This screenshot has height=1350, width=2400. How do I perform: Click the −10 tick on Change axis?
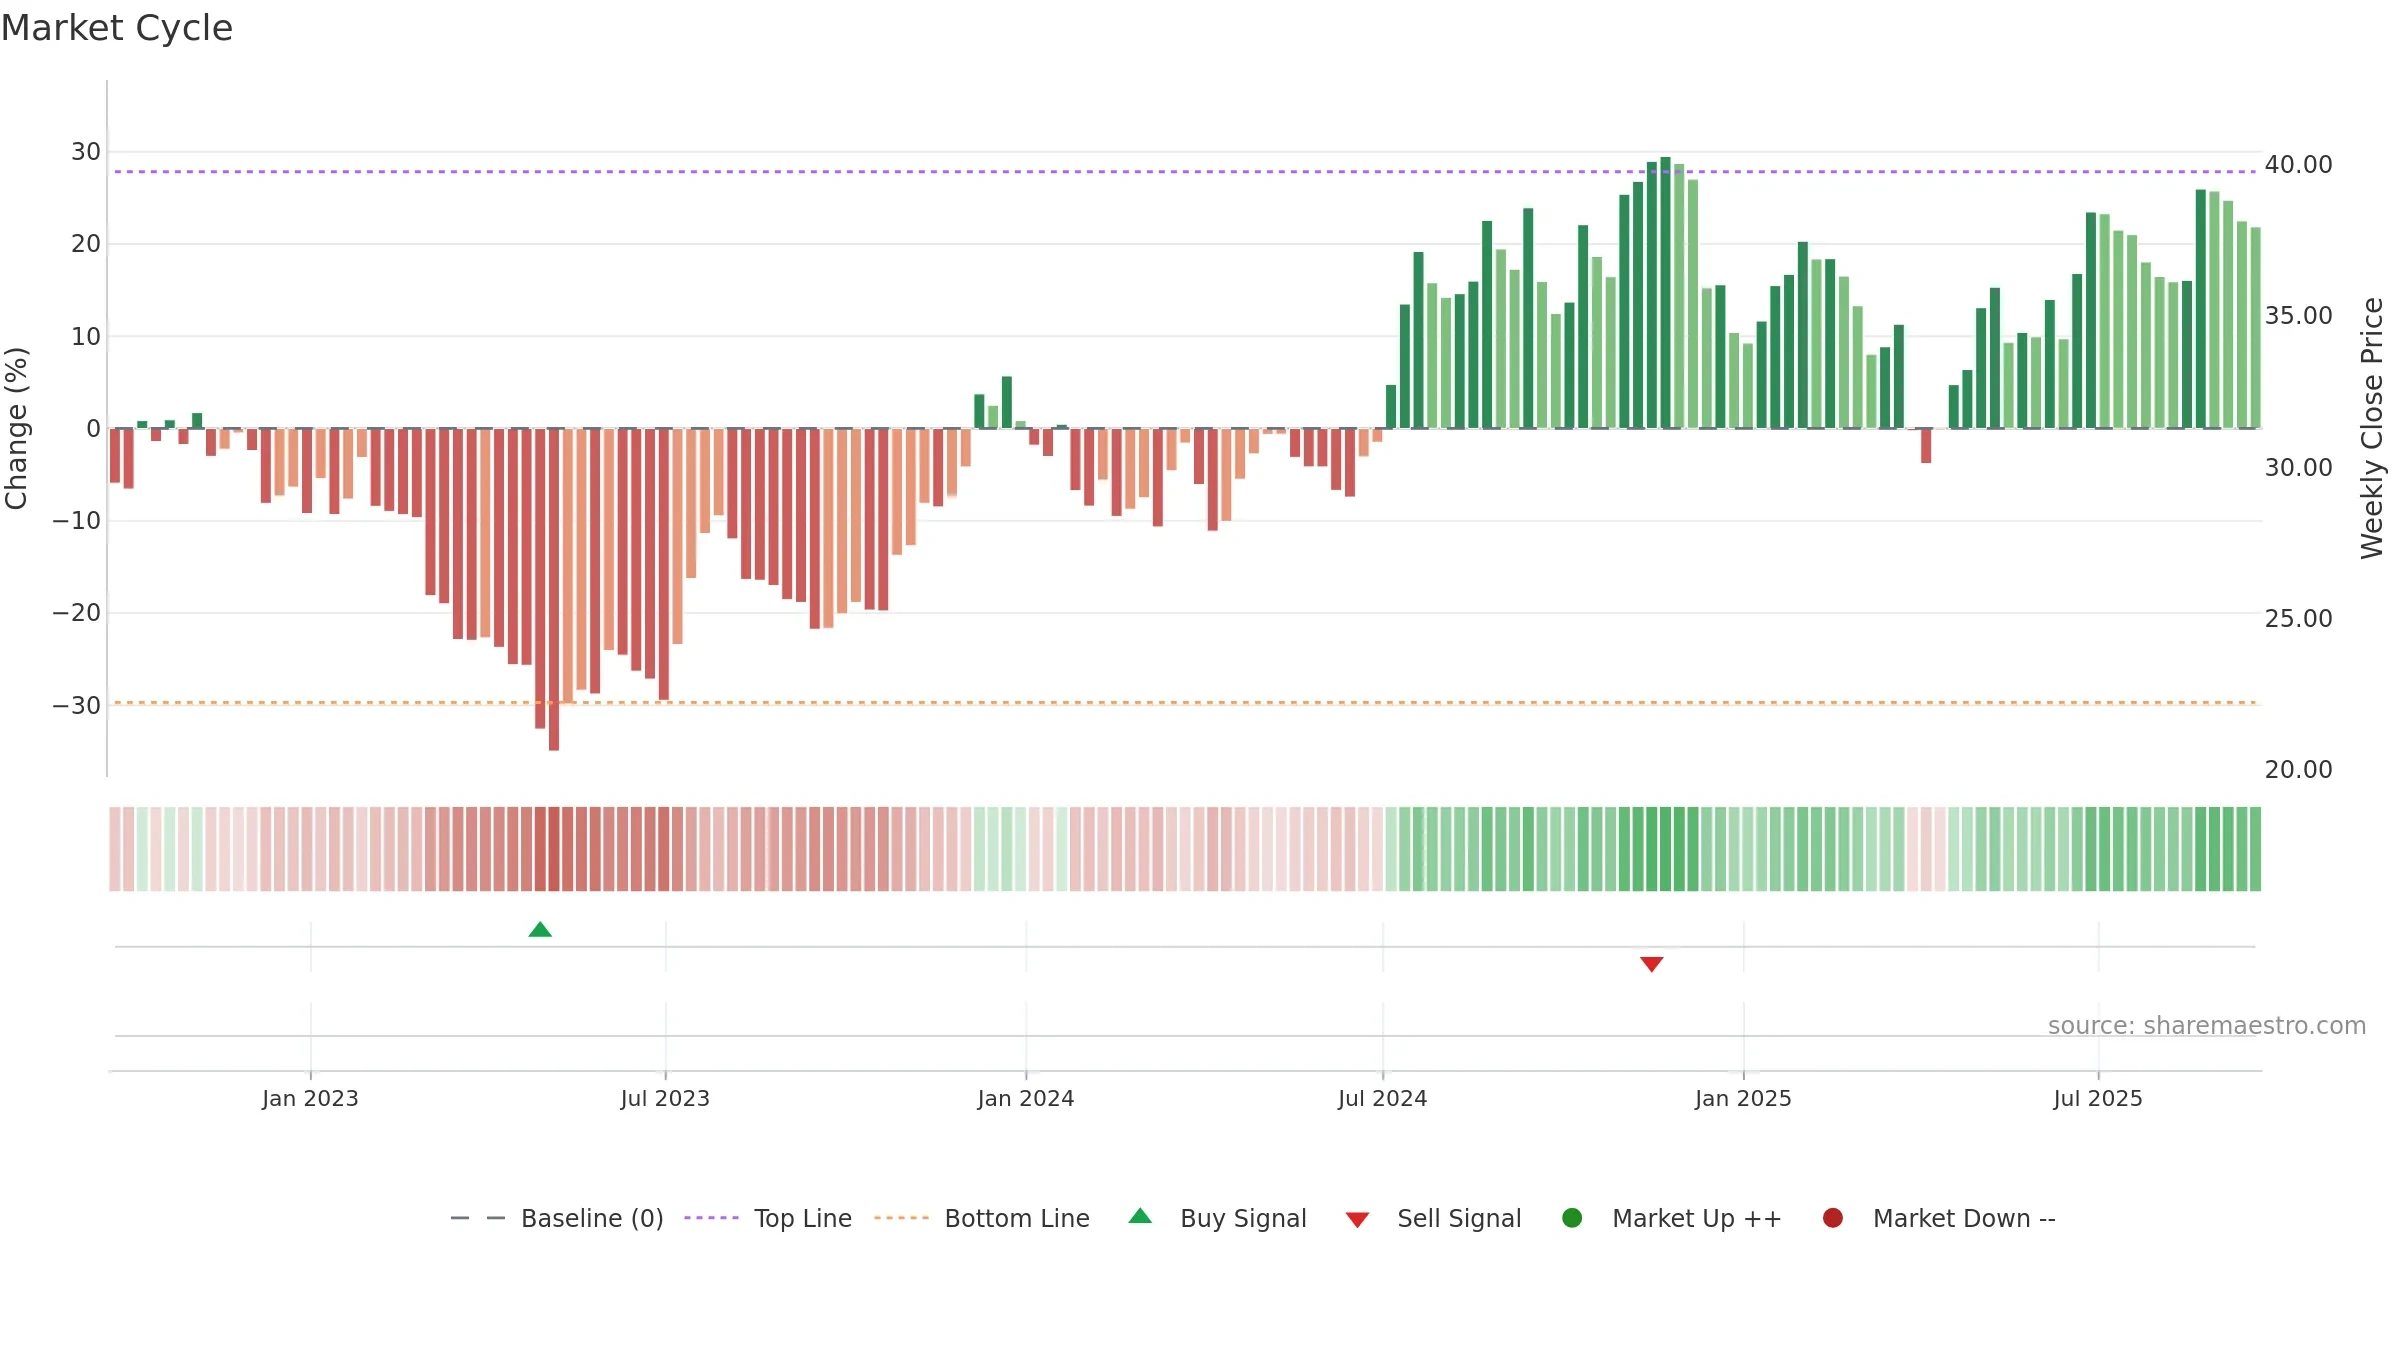(77, 521)
